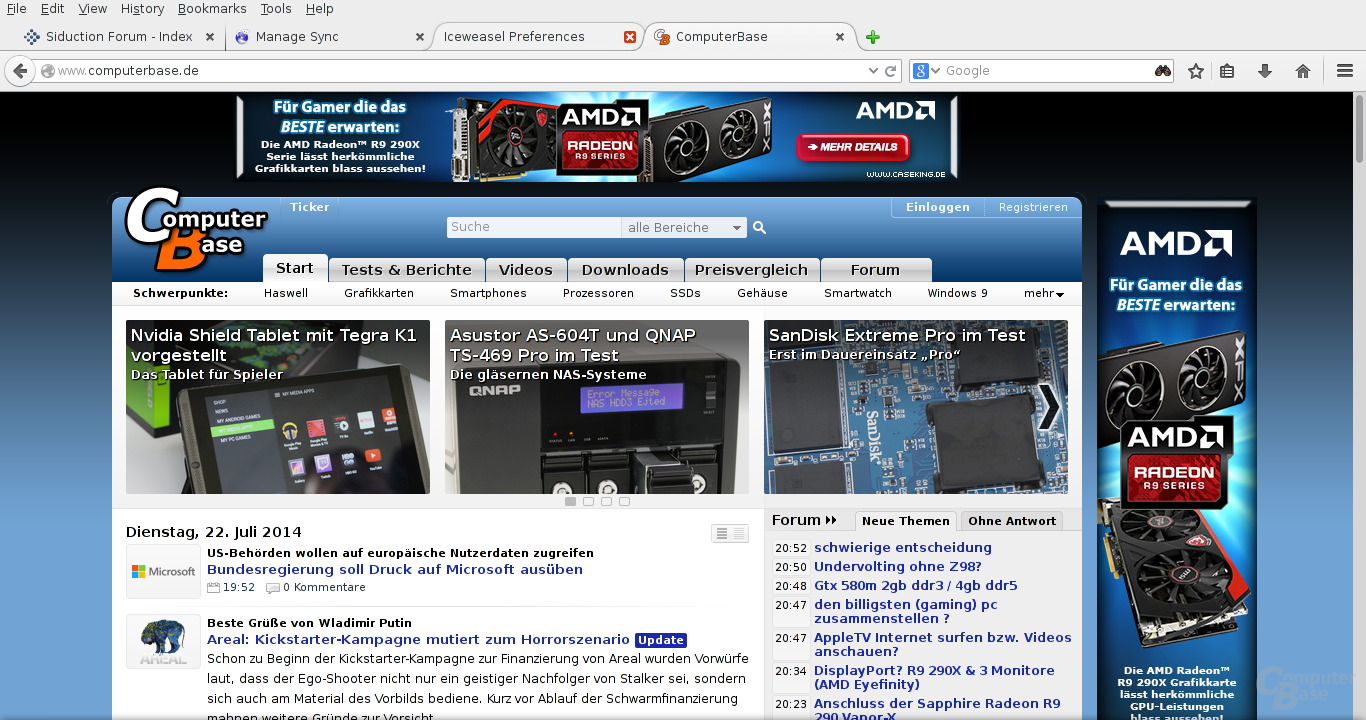Open the Tools menu
1366x720 pixels.
(x=276, y=9)
